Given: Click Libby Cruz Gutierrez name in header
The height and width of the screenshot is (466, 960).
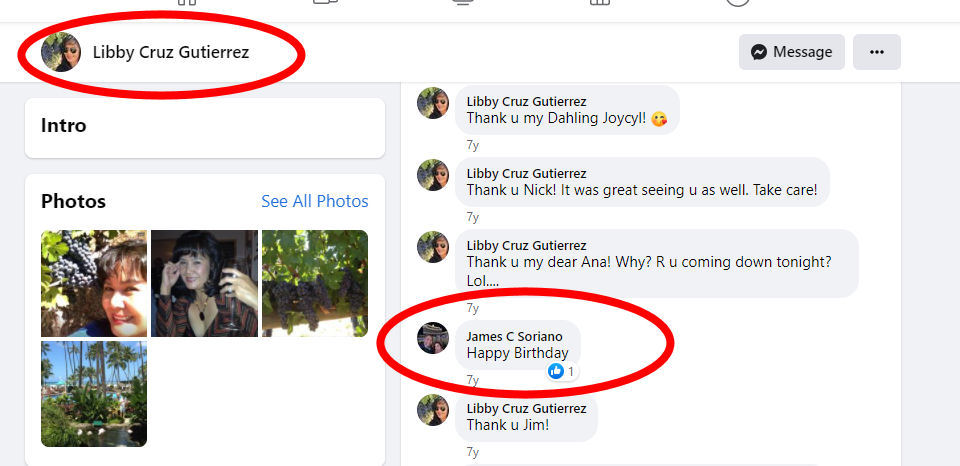Looking at the screenshot, I should [x=171, y=52].
